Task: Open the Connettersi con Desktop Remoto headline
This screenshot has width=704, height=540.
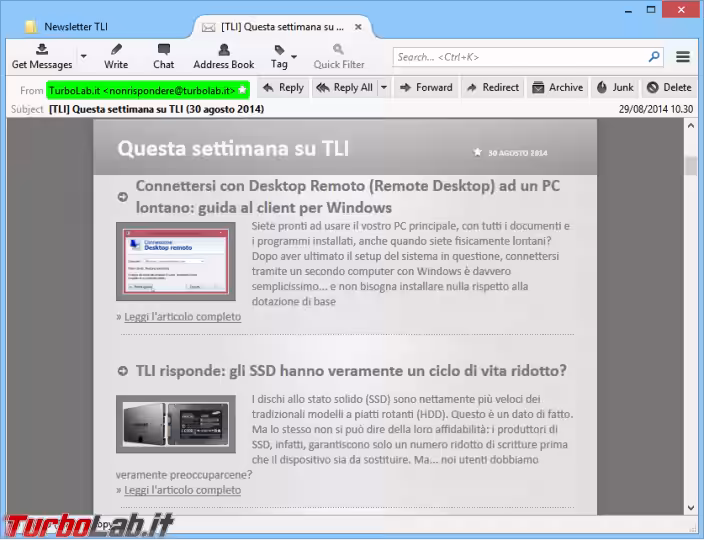Action: [x=348, y=197]
